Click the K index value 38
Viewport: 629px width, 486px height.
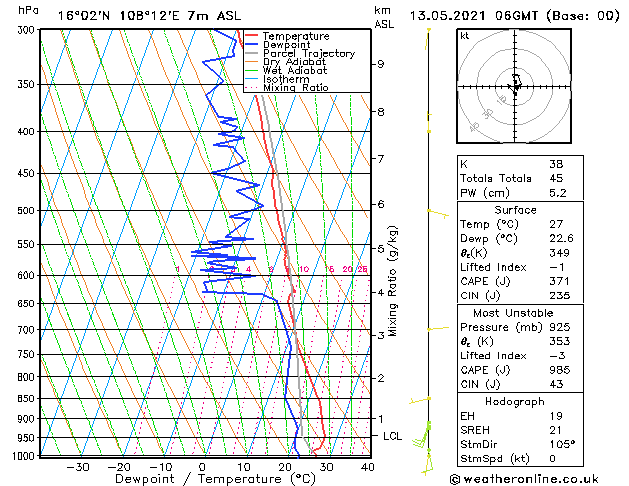(556, 164)
